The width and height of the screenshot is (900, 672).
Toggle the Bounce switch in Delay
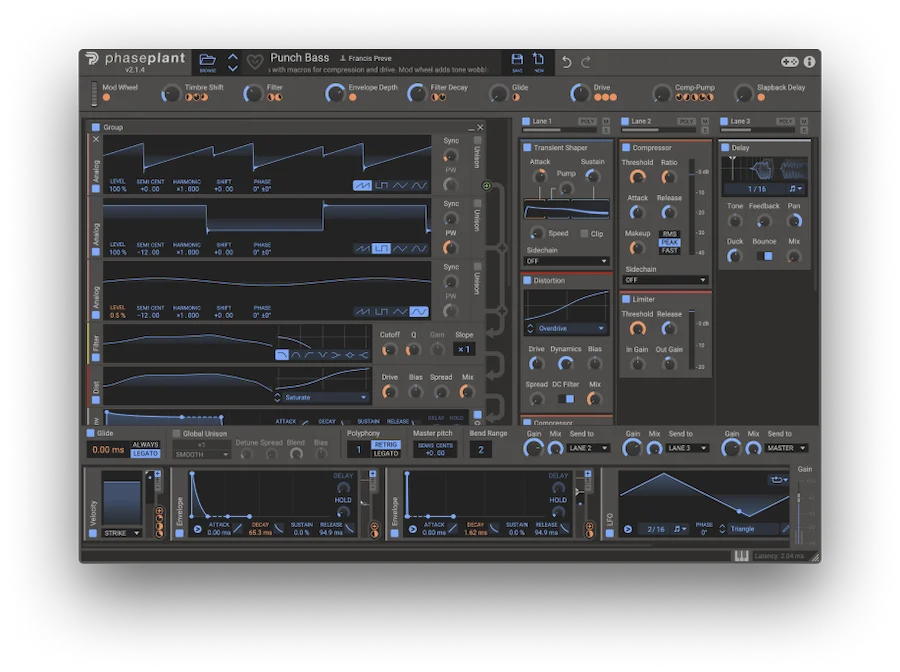click(764, 256)
